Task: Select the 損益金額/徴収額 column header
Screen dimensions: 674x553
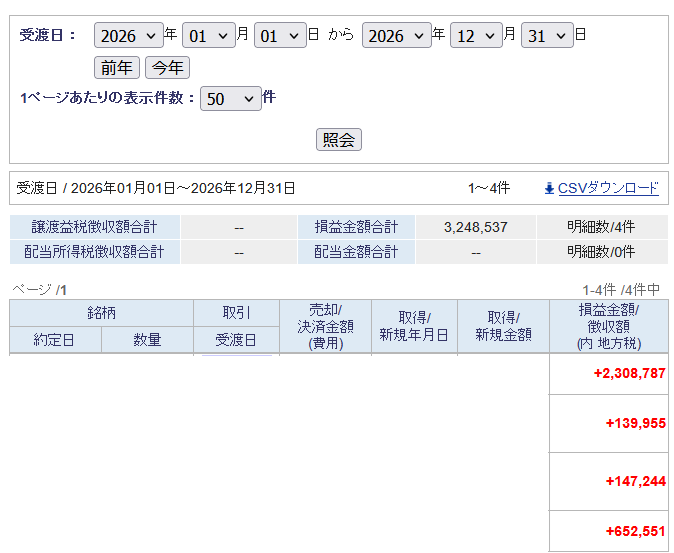Action: (x=609, y=326)
